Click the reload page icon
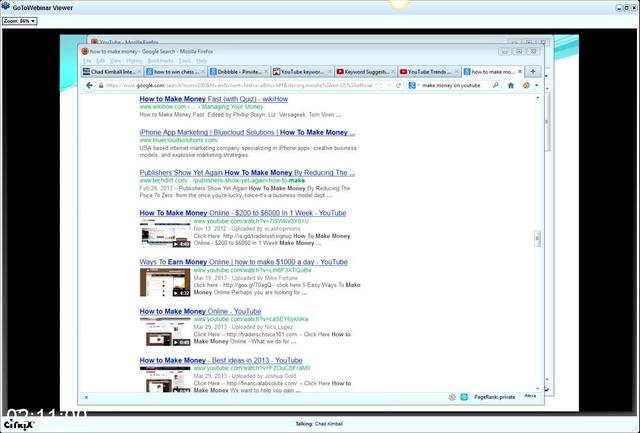Viewport: 640px width, 433px height. point(398,85)
